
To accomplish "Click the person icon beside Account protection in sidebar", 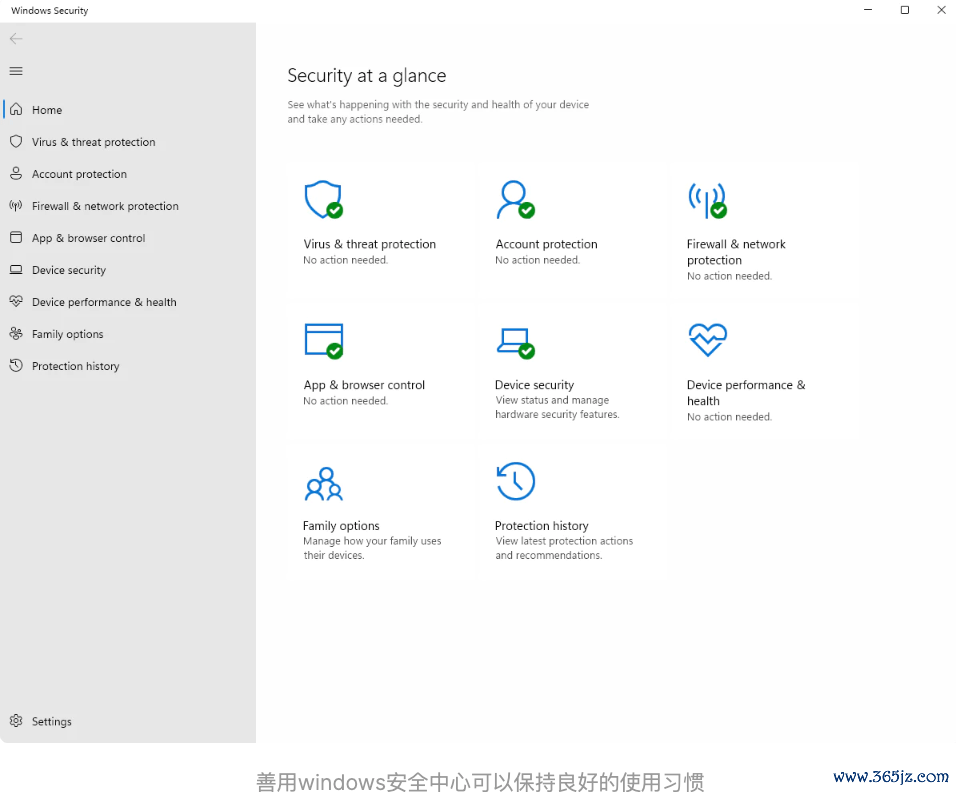I will pos(16,173).
